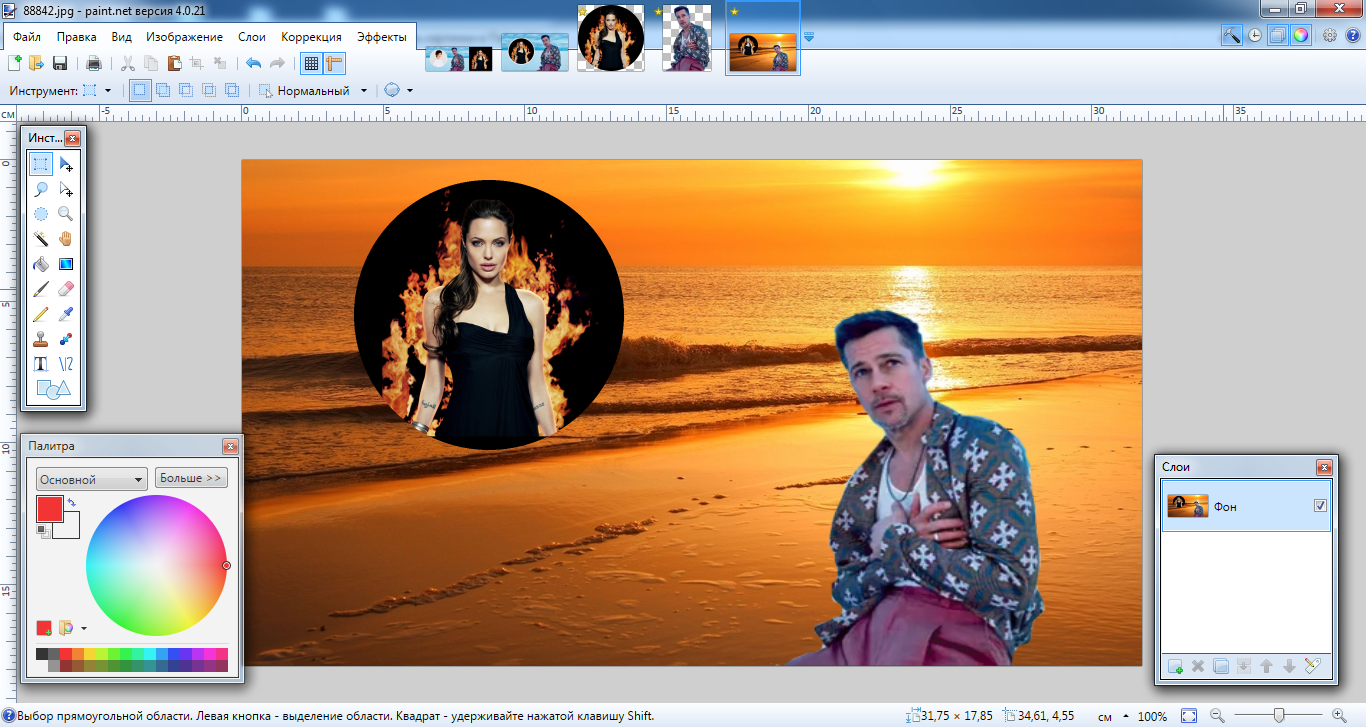This screenshot has height=727, width=1366.
Task: Open the Settings gear icon
Action: [1330, 35]
